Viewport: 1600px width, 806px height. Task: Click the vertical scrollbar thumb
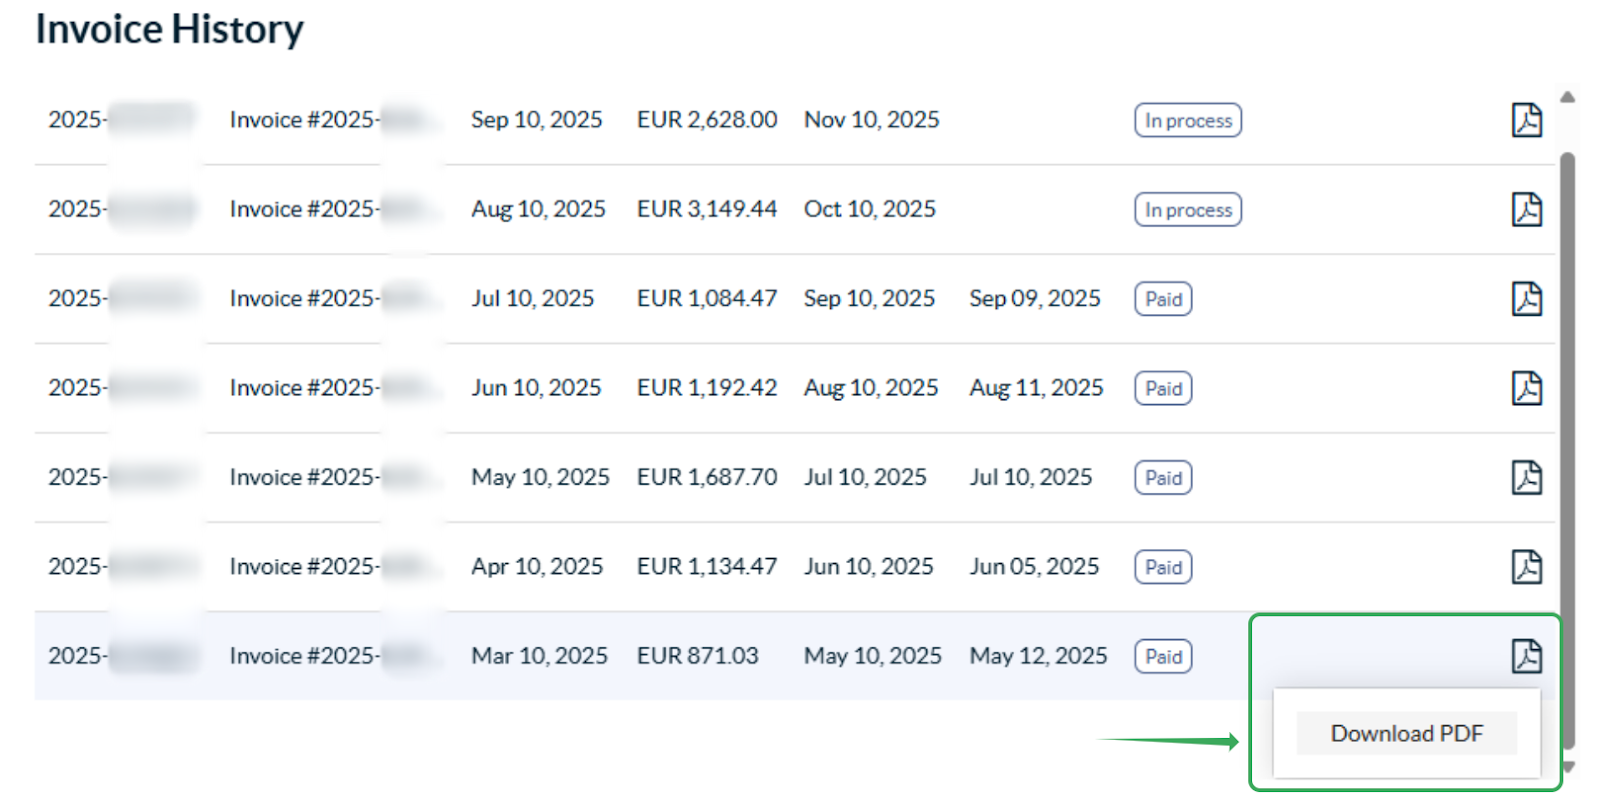click(x=1567, y=450)
